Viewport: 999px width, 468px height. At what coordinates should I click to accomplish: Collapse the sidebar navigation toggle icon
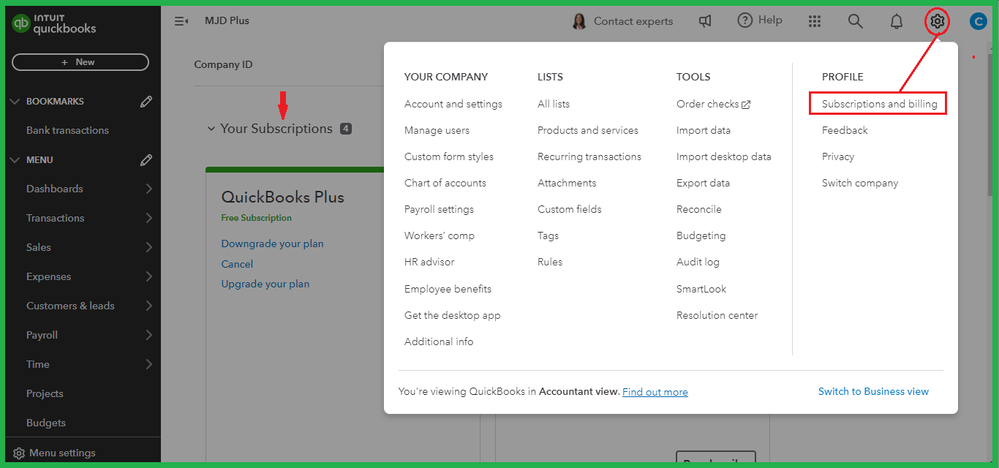tap(181, 20)
